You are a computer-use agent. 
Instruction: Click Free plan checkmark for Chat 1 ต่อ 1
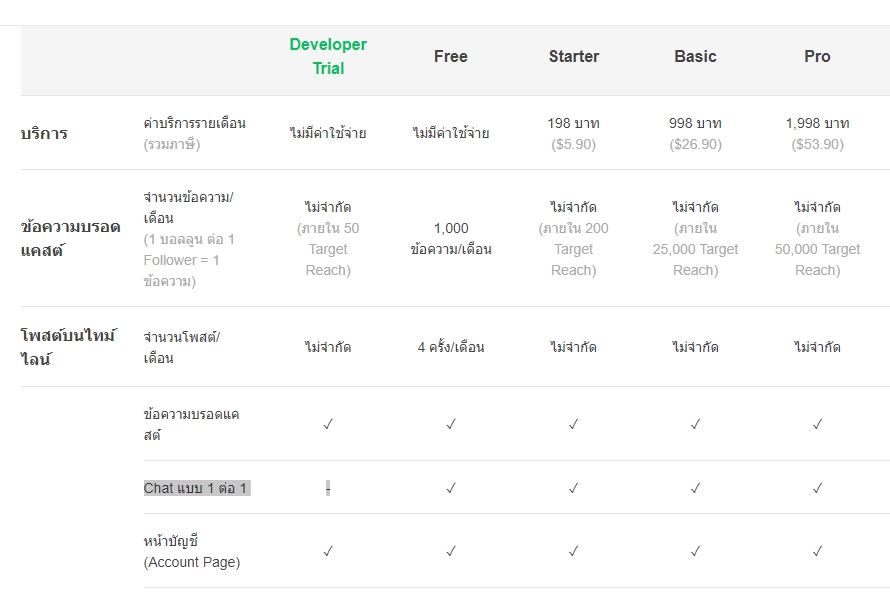pos(451,488)
